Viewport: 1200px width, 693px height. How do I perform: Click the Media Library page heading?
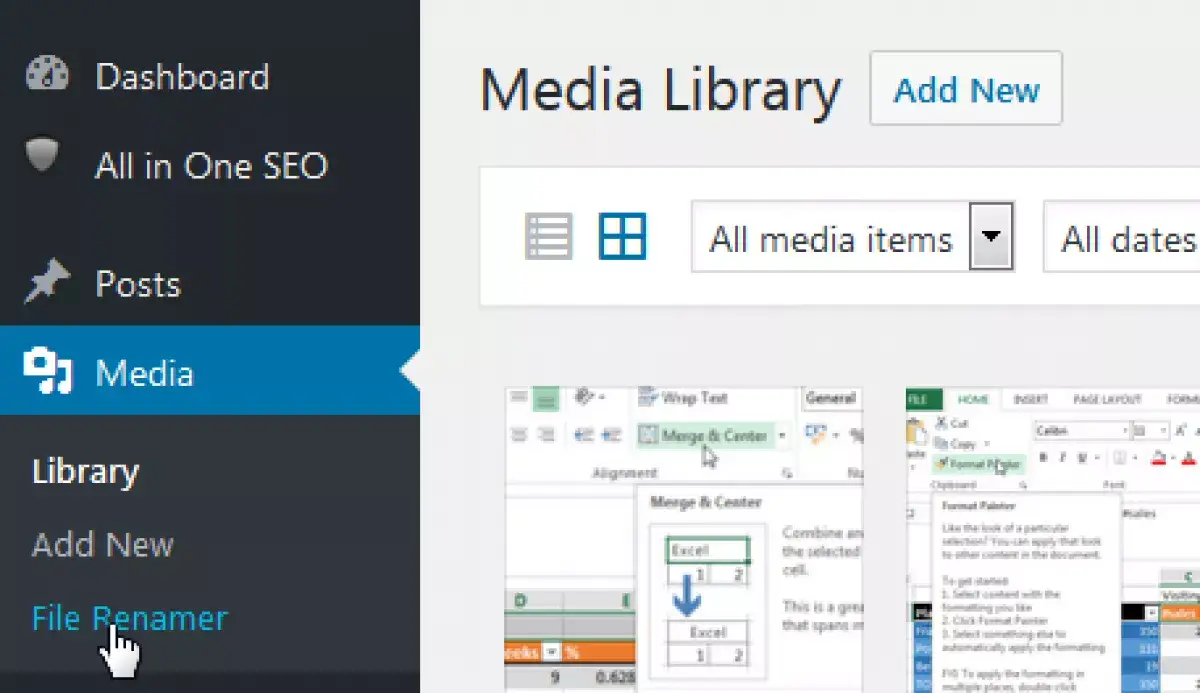[x=660, y=90]
